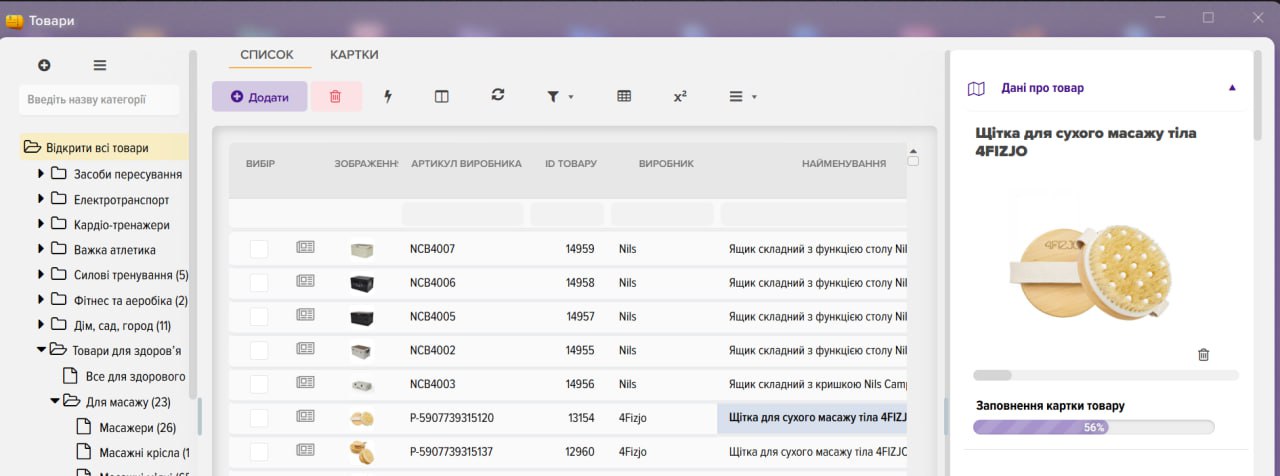
Task: Open card icon for row NCB4006
Action: [x=305, y=282]
